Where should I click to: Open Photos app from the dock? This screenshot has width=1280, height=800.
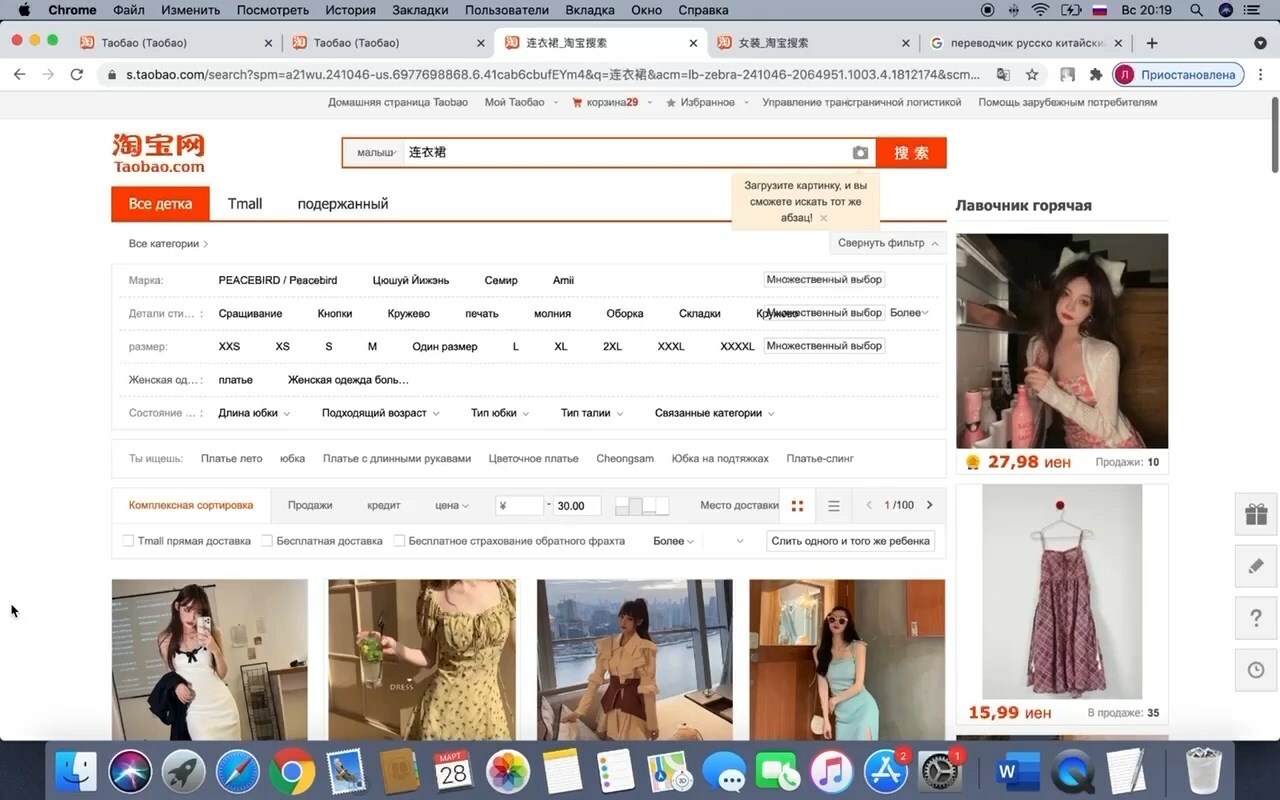[508, 772]
